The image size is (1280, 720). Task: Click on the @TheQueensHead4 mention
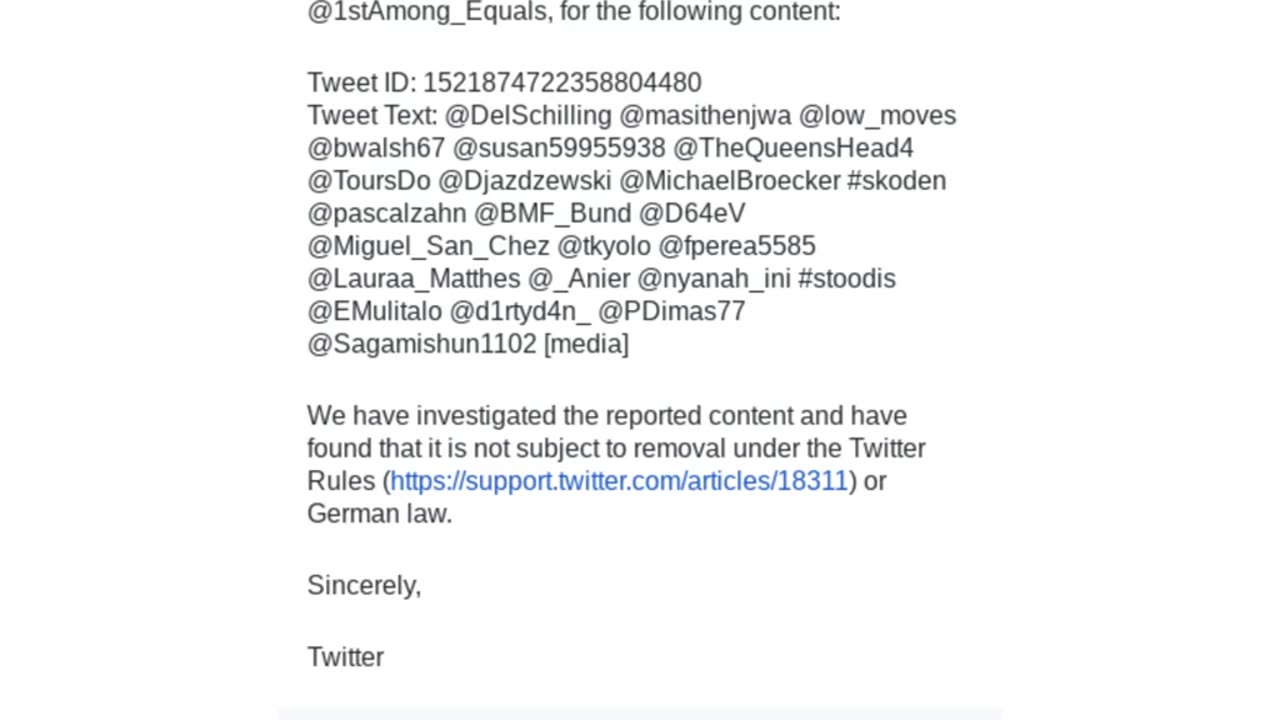point(792,149)
